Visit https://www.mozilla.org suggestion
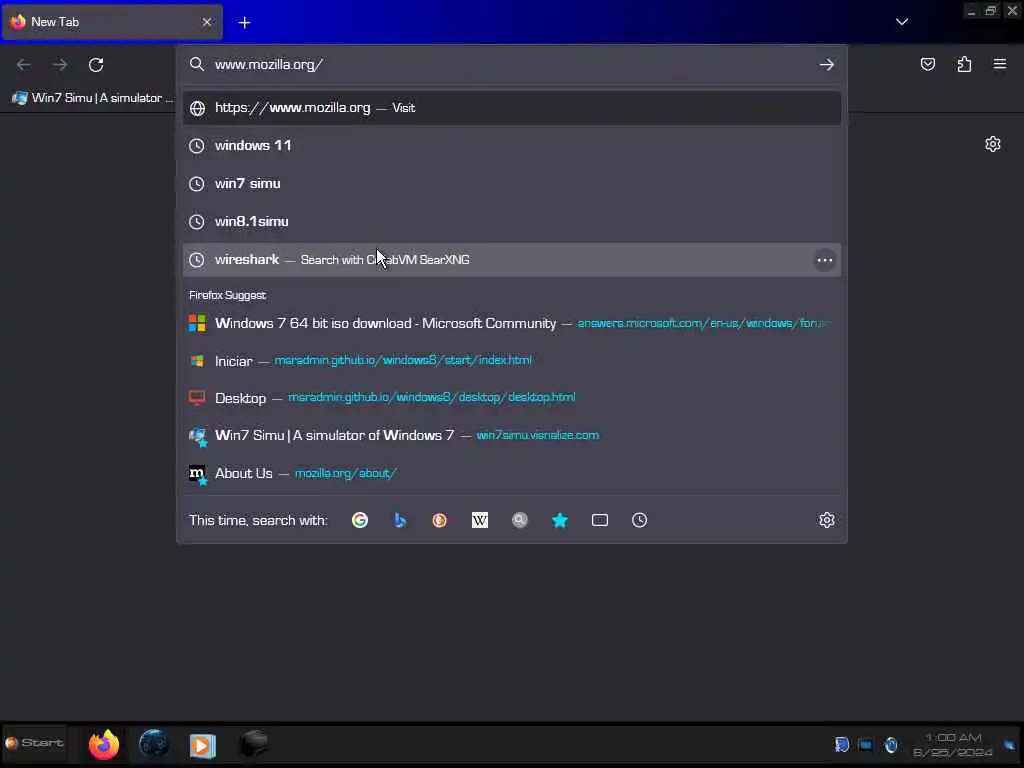 coord(512,108)
